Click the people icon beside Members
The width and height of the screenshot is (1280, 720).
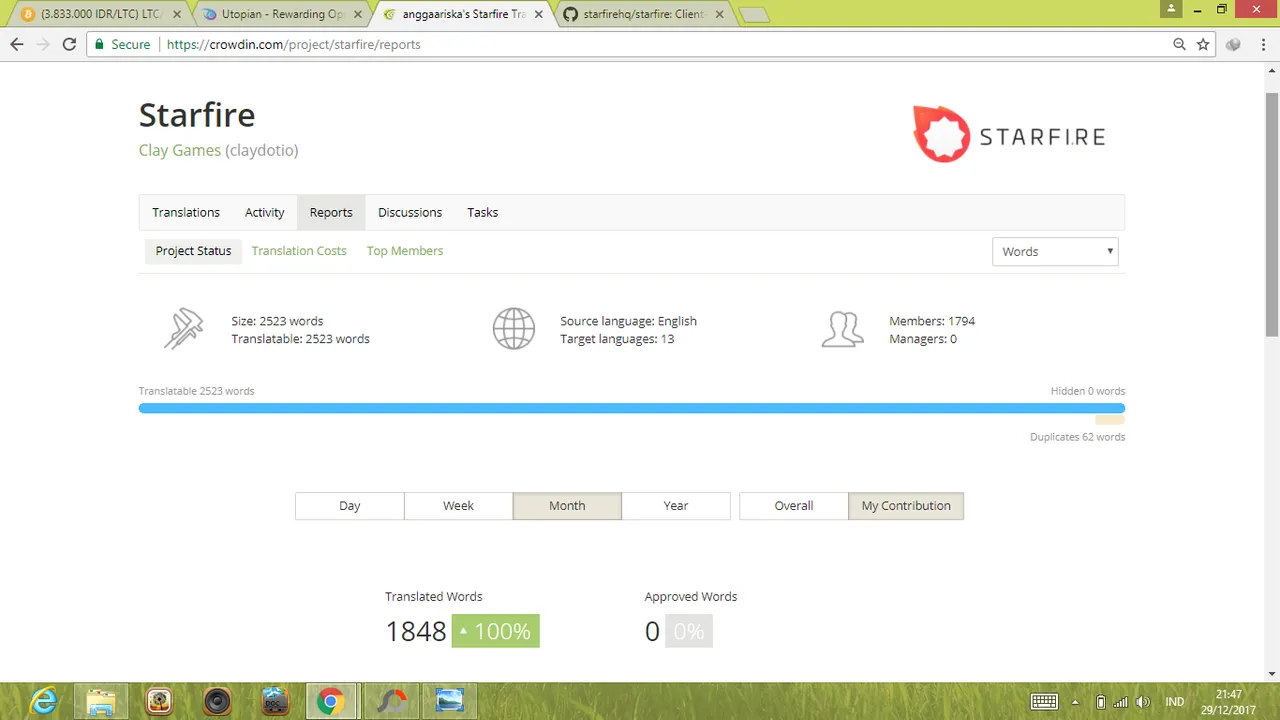pos(842,329)
